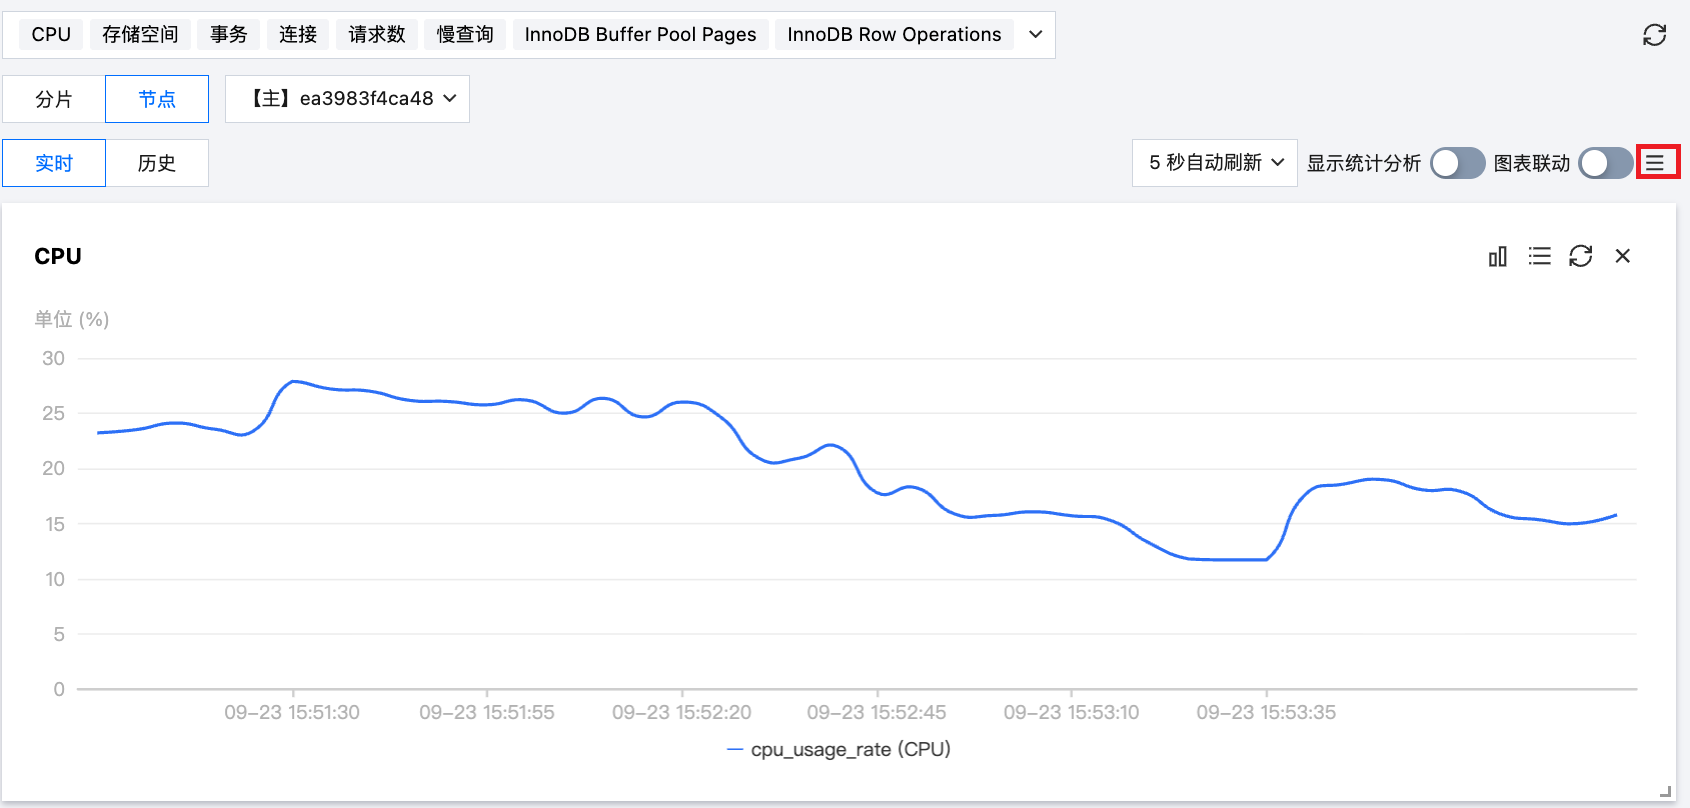1690x808 pixels.
Task: Click the 慢查询 metric tag
Action: pyautogui.click(x=465, y=35)
